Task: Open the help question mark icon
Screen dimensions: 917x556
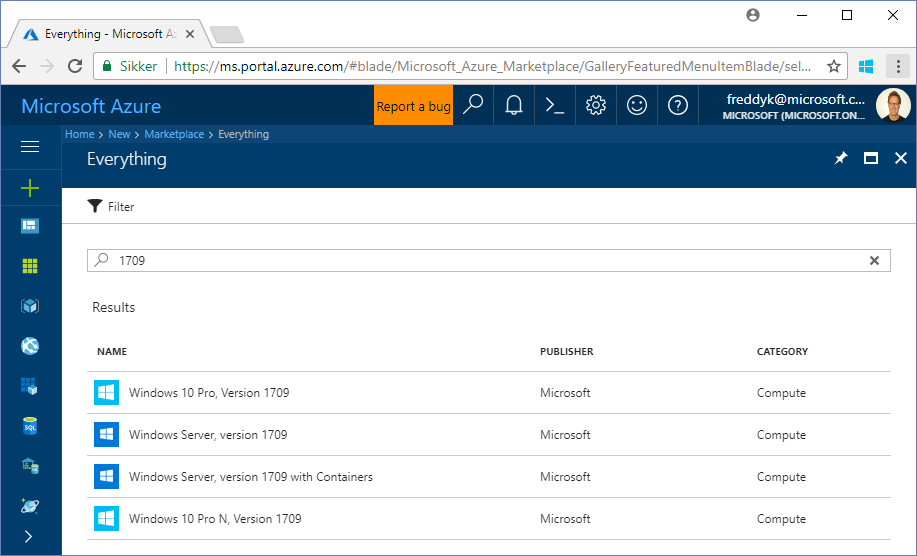Action: tap(678, 105)
